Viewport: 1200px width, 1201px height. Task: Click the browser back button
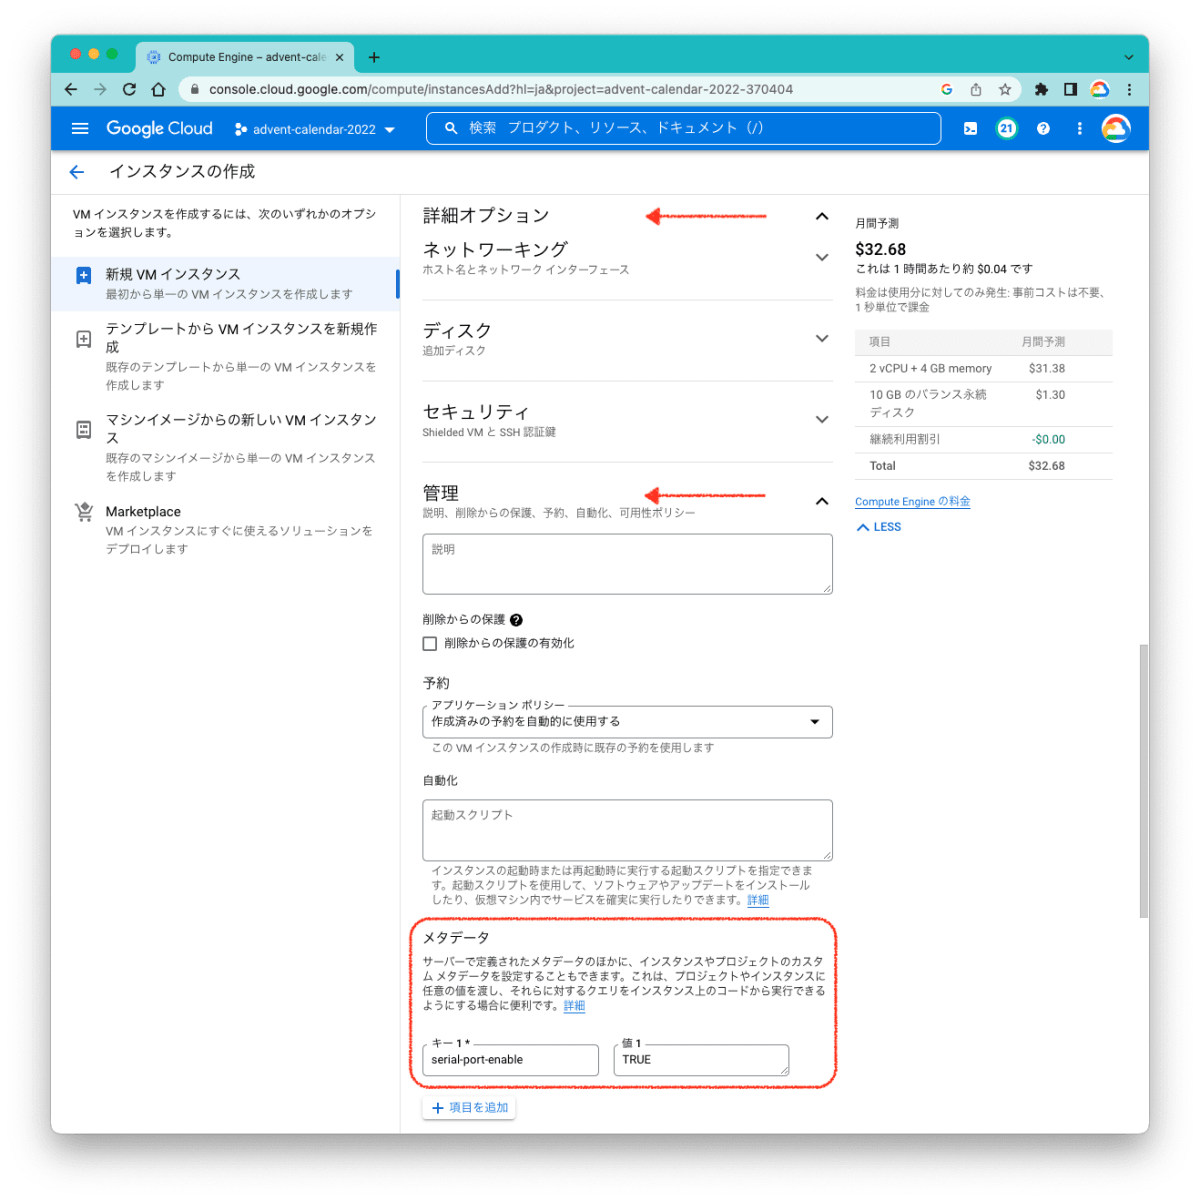(x=71, y=89)
